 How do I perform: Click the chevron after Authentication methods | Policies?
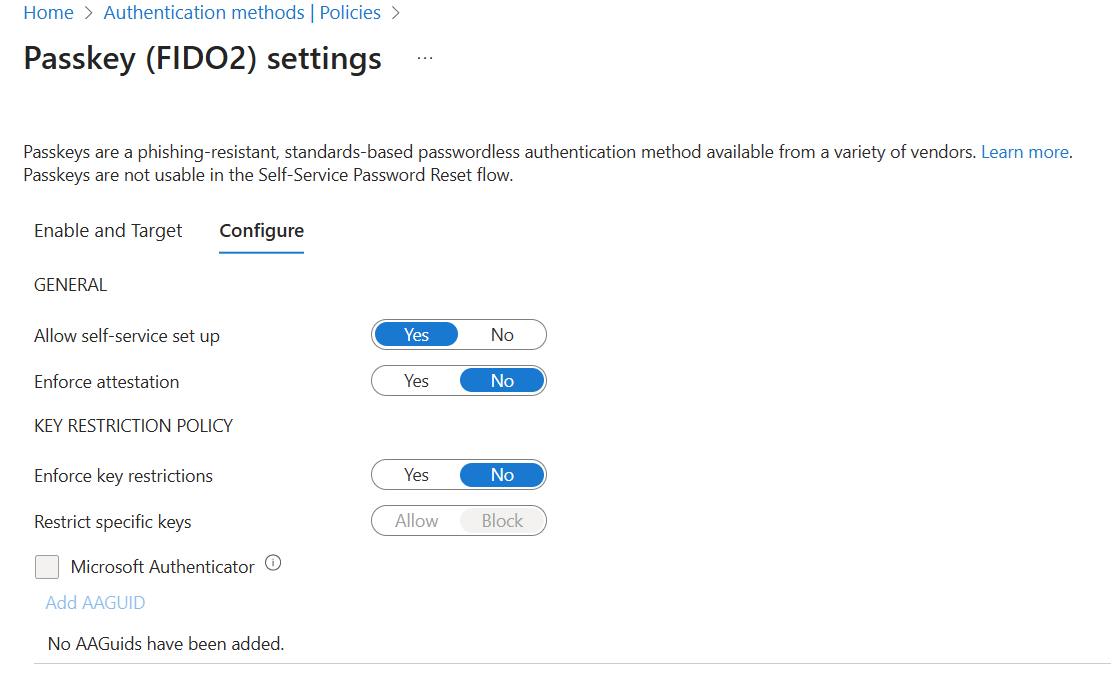(395, 13)
